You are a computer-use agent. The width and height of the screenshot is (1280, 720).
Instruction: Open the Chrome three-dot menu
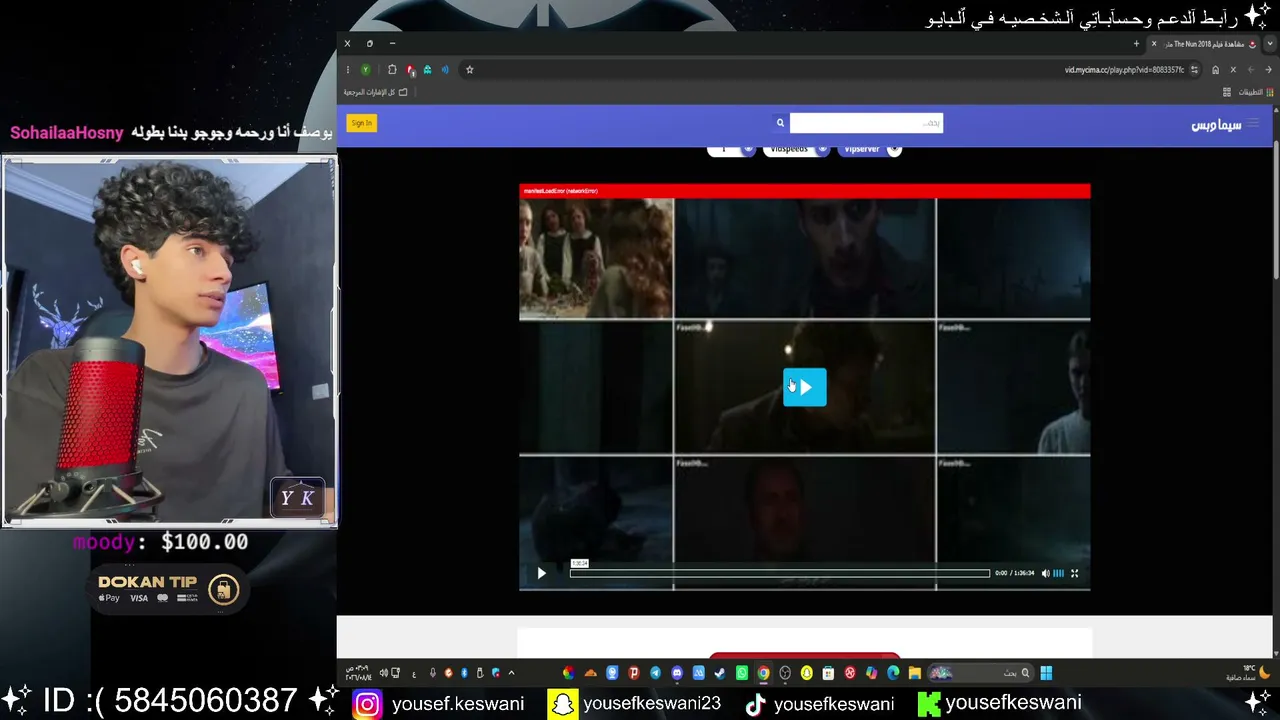347,70
